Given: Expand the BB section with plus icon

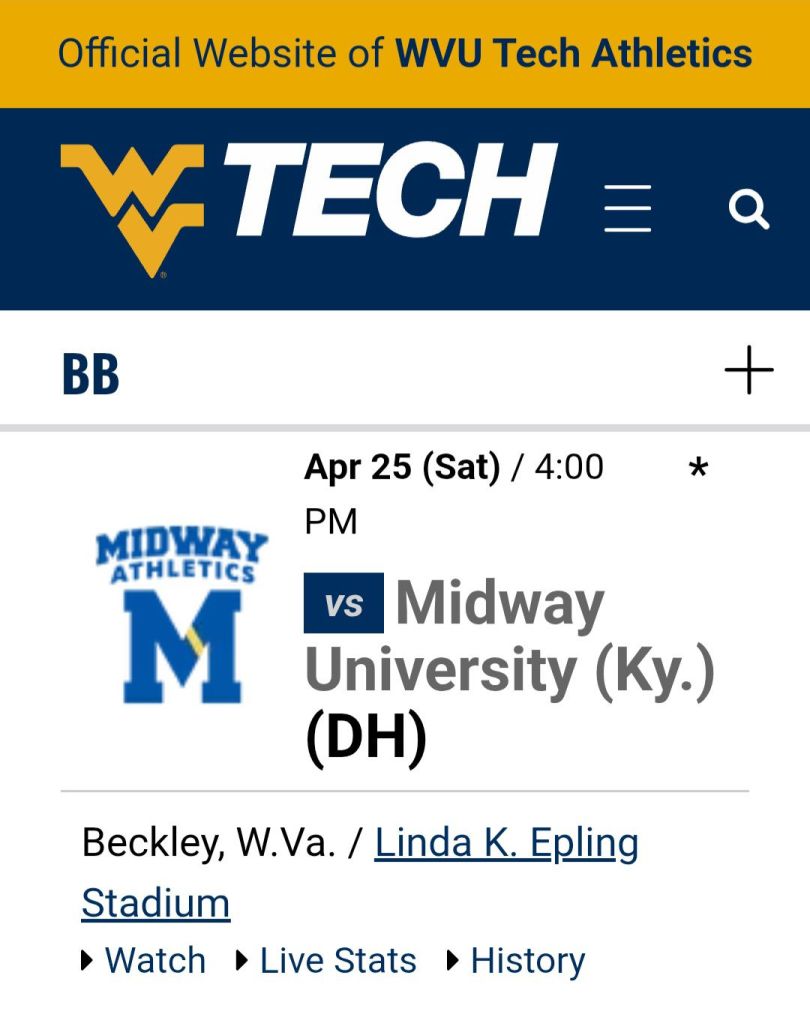Looking at the screenshot, I should 749,371.
